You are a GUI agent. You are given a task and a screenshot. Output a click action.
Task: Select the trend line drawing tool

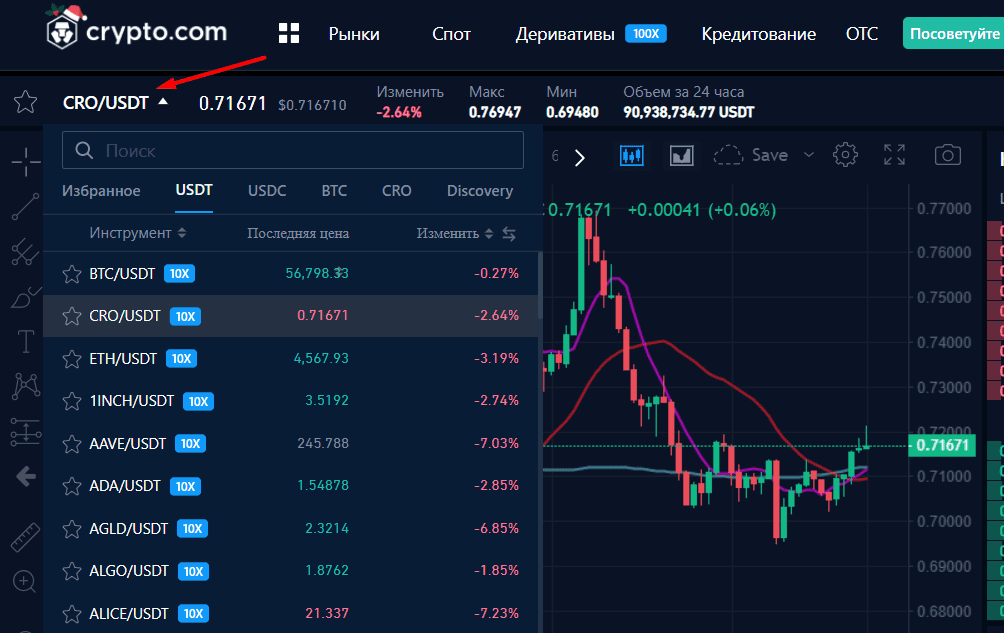pos(26,207)
